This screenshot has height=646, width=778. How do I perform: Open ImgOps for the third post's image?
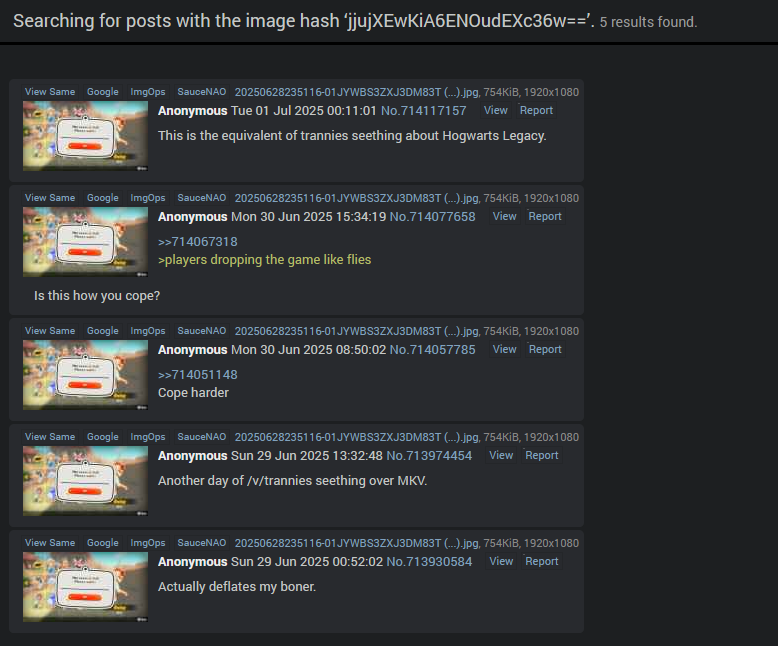pos(148,331)
